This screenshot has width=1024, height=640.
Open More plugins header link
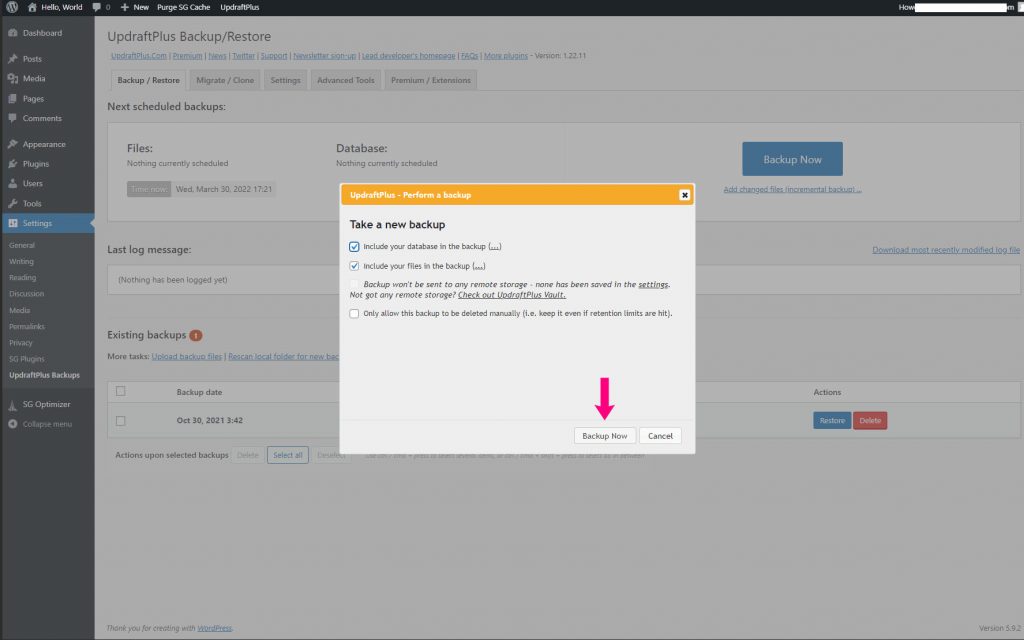tap(505, 56)
